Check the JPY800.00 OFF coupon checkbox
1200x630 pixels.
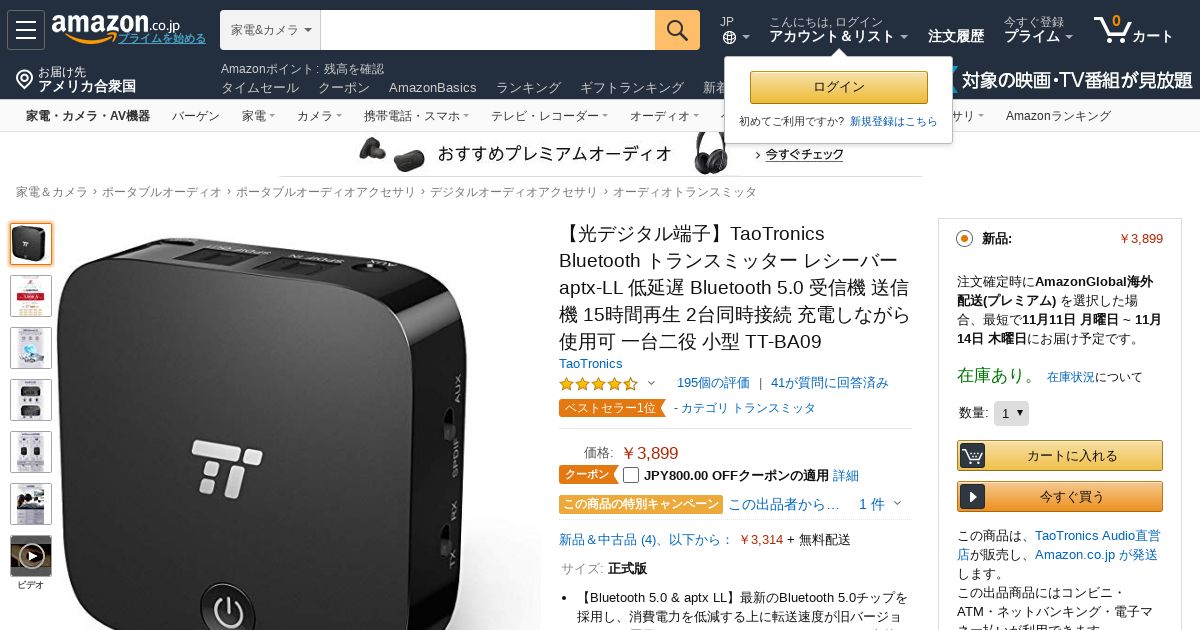(x=631, y=475)
